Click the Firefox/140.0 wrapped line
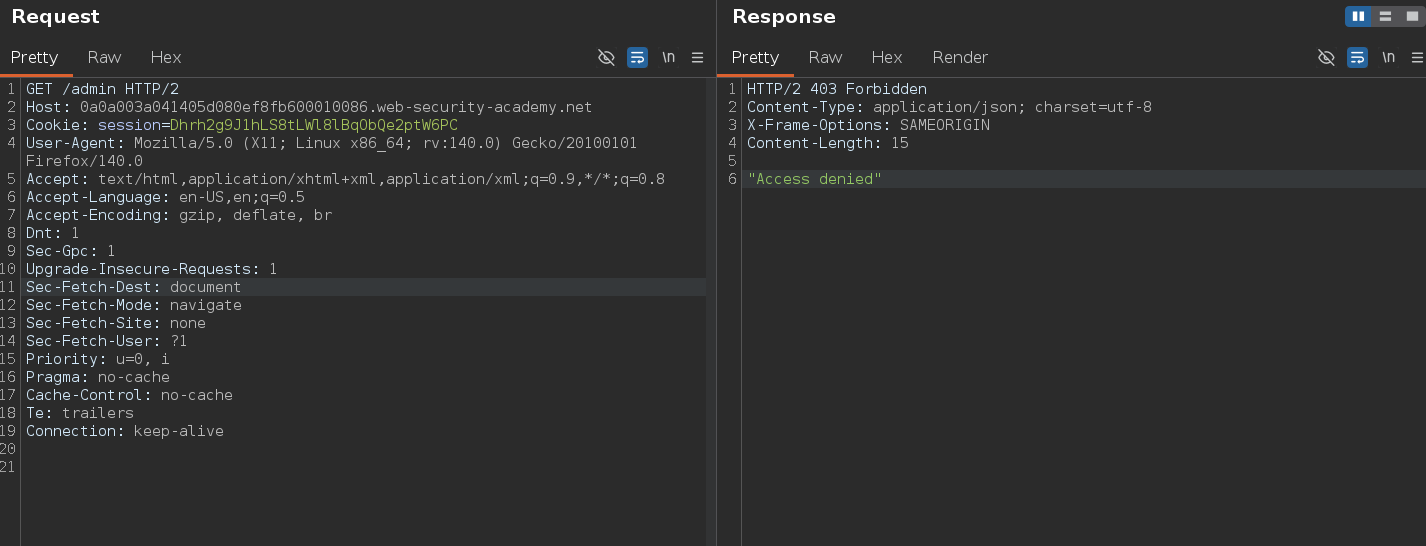The width and height of the screenshot is (1426, 546). [x=84, y=161]
